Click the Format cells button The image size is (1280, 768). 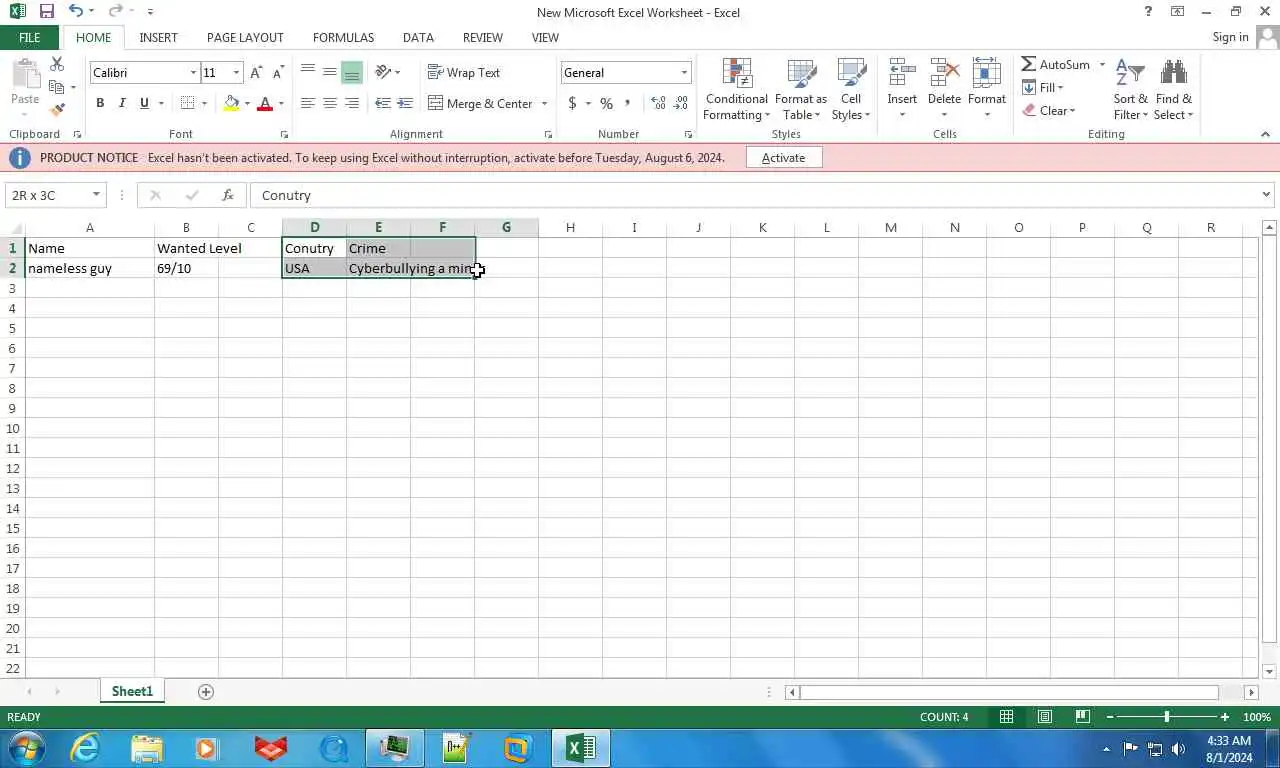pyautogui.click(x=986, y=88)
